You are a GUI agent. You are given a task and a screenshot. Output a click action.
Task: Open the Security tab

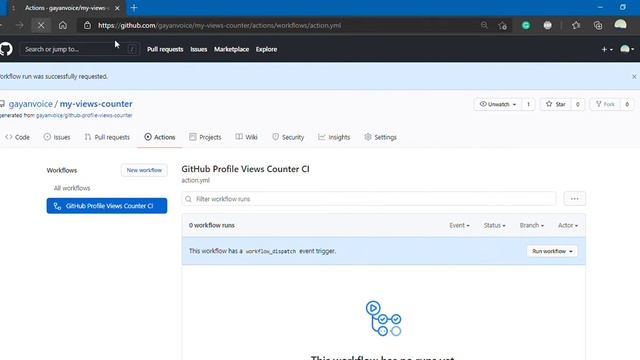coord(288,137)
